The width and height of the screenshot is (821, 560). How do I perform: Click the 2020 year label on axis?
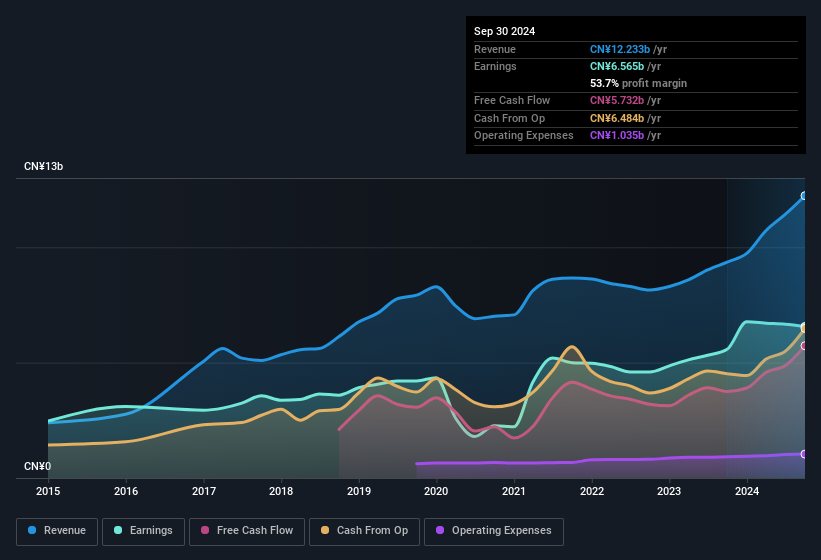point(436,491)
